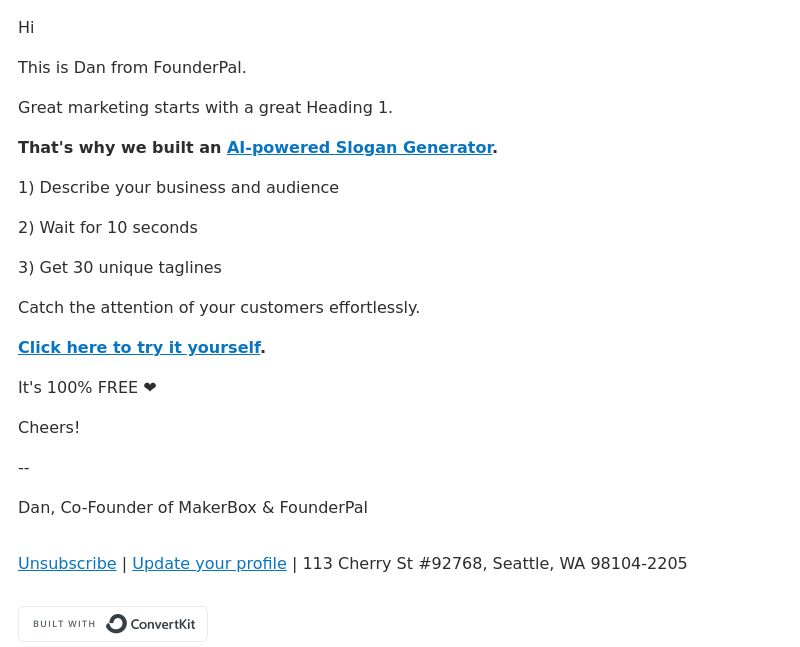Click the 'Great marketing starts with a great Heading 1' line
This screenshot has width=800, height=647.
coord(205,108)
